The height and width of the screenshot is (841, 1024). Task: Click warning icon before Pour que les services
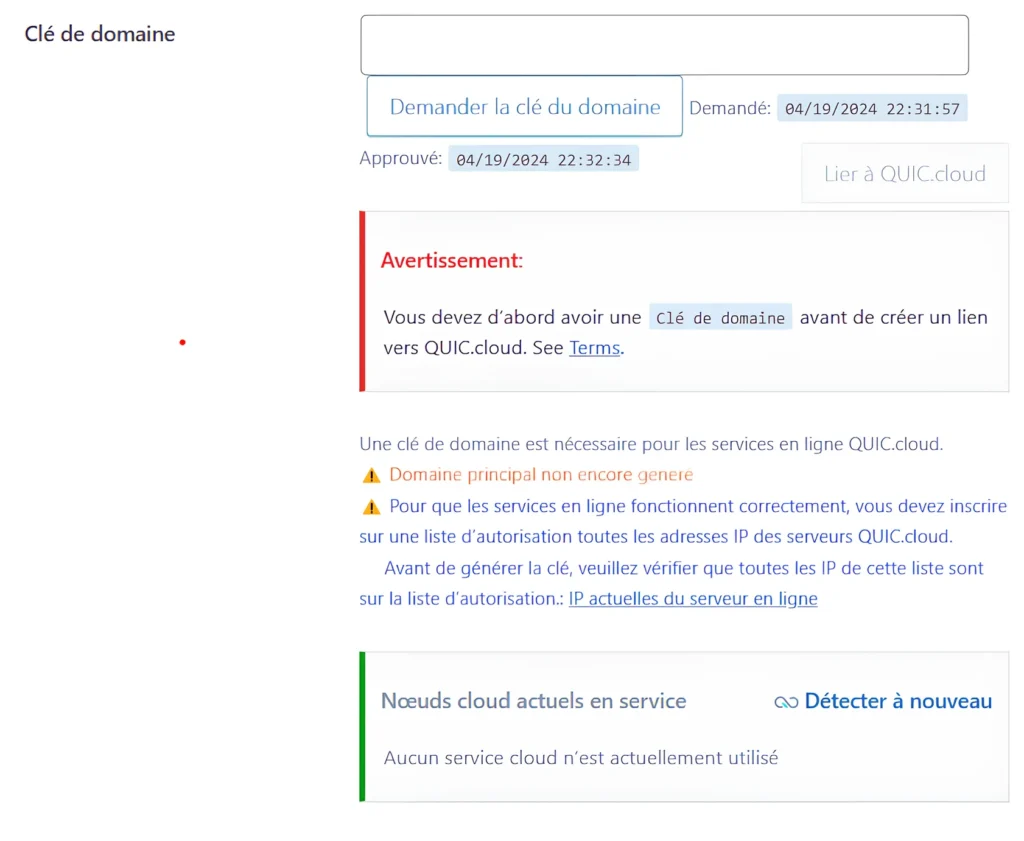pyautogui.click(x=371, y=507)
